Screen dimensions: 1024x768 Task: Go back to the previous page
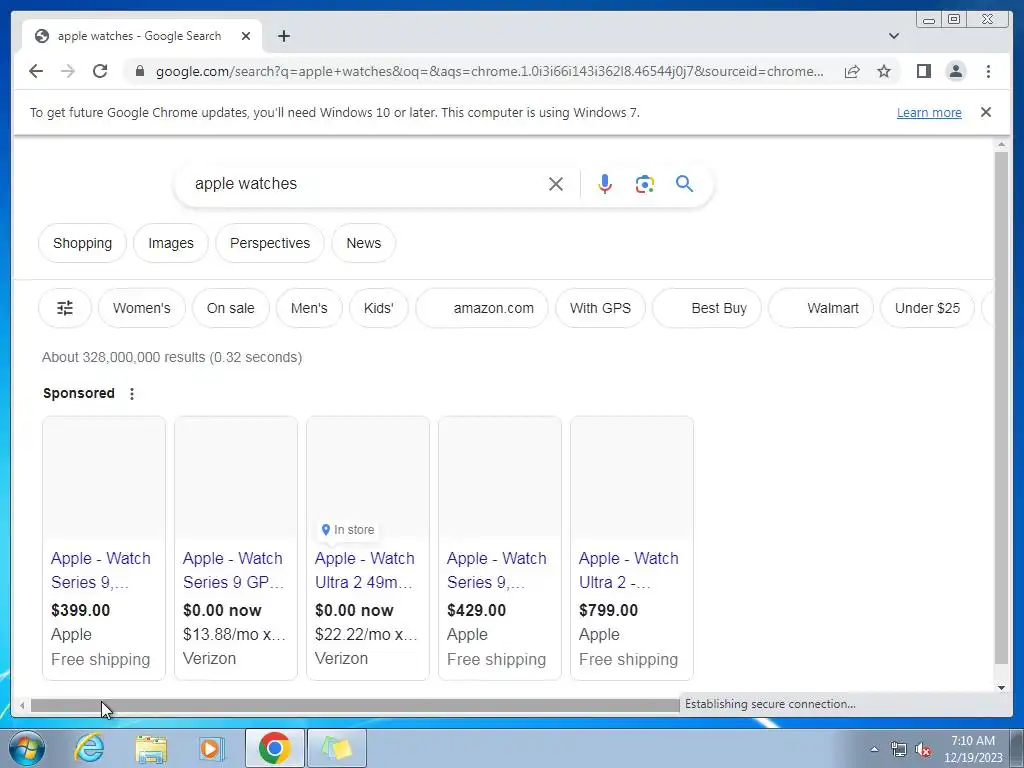pyautogui.click(x=36, y=71)
